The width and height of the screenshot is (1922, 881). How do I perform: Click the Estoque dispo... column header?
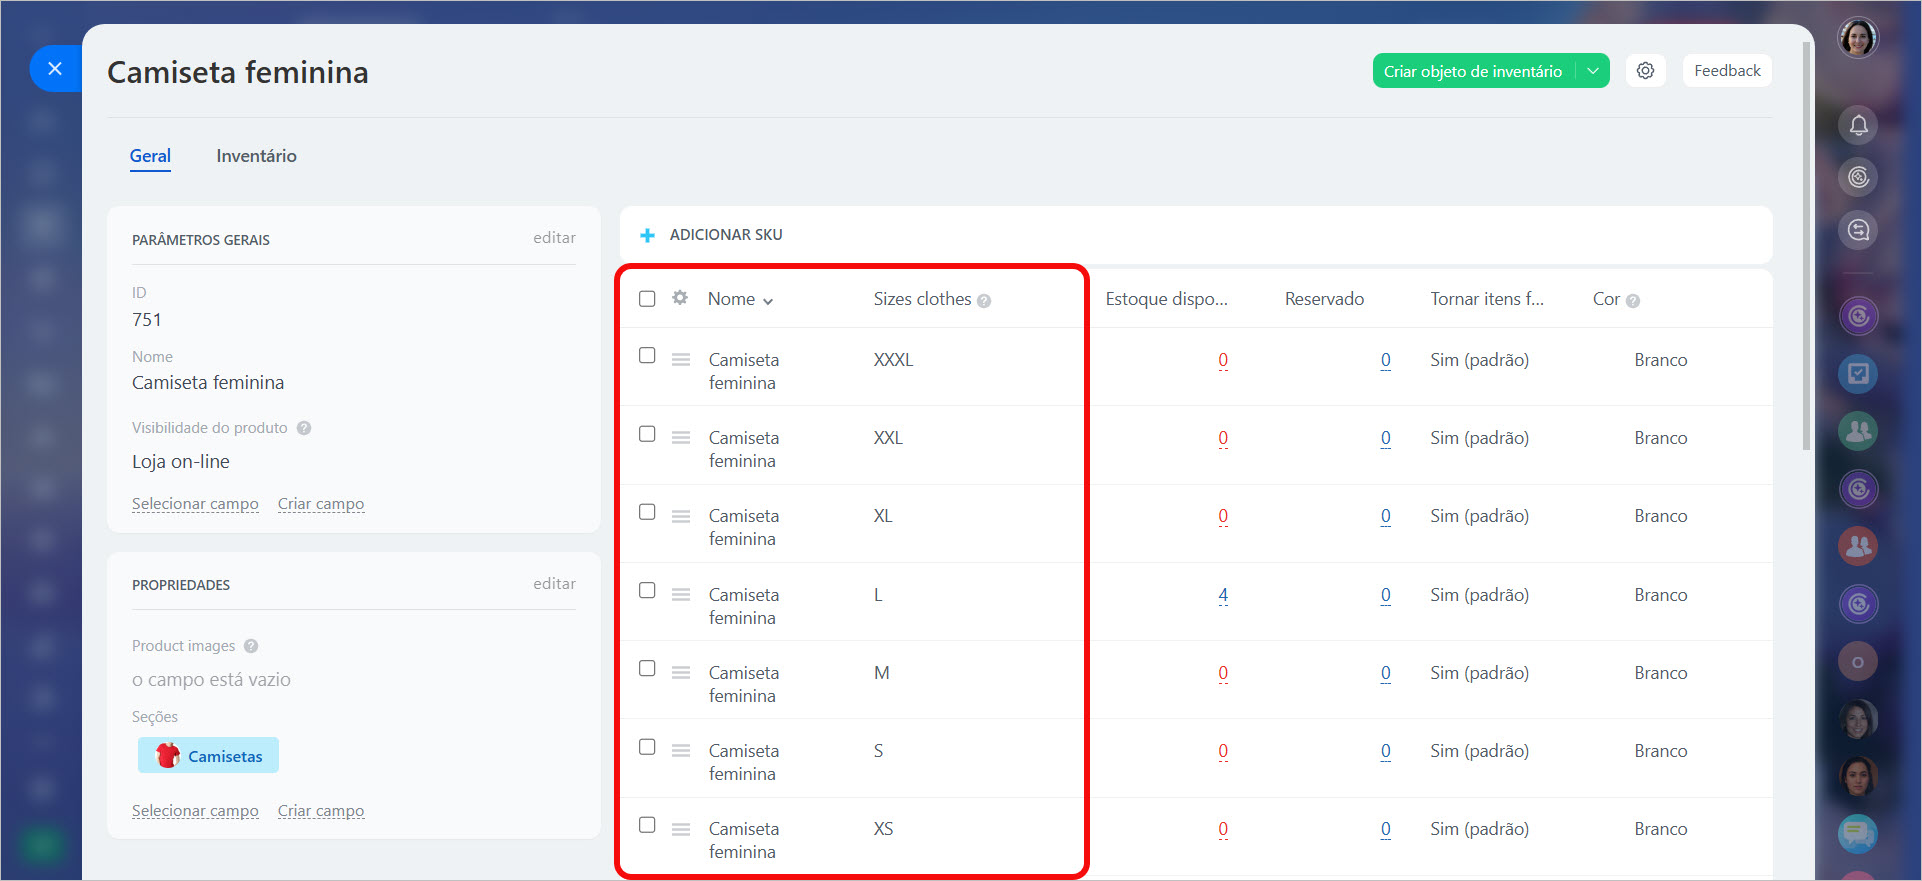(x=1166, y=299)
